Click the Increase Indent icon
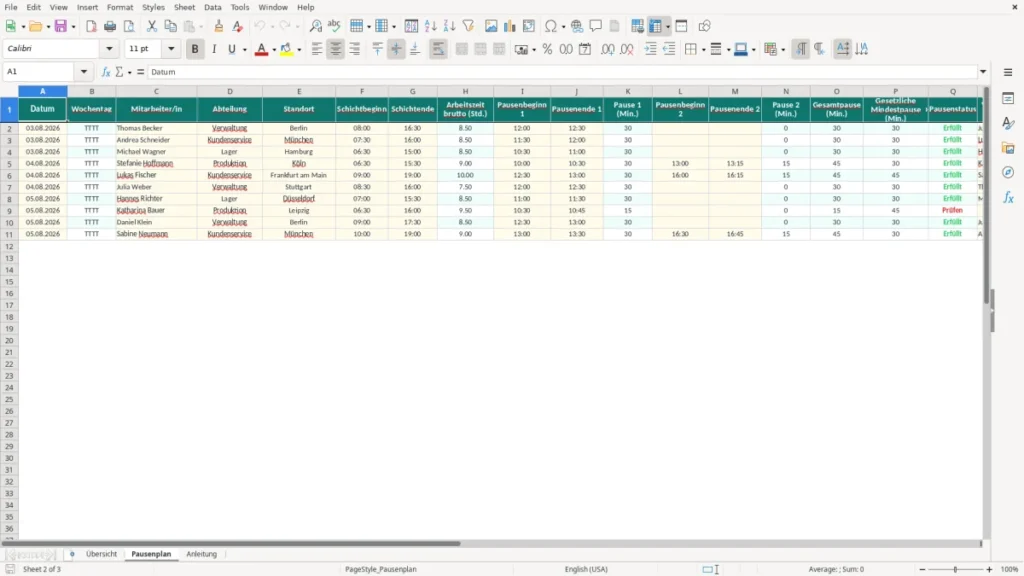Screen dimensions: 1024x576 click(x=650, y=49)
